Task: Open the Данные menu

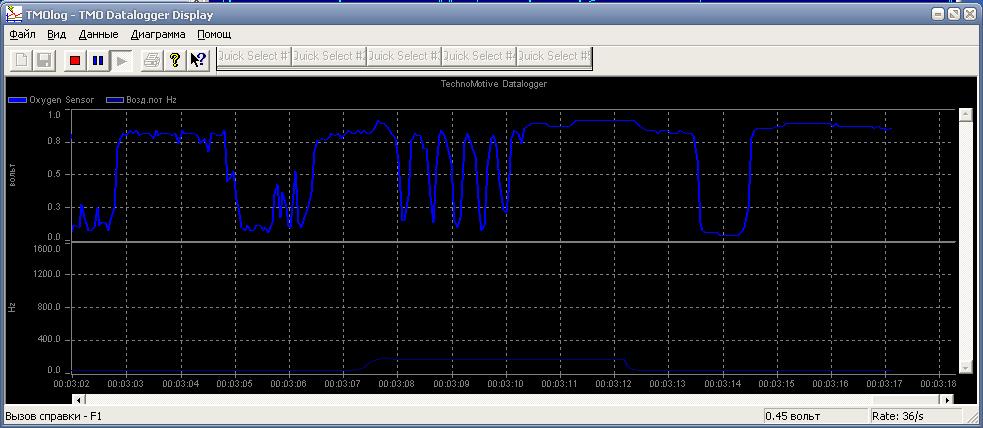Action: pos(98,34)
